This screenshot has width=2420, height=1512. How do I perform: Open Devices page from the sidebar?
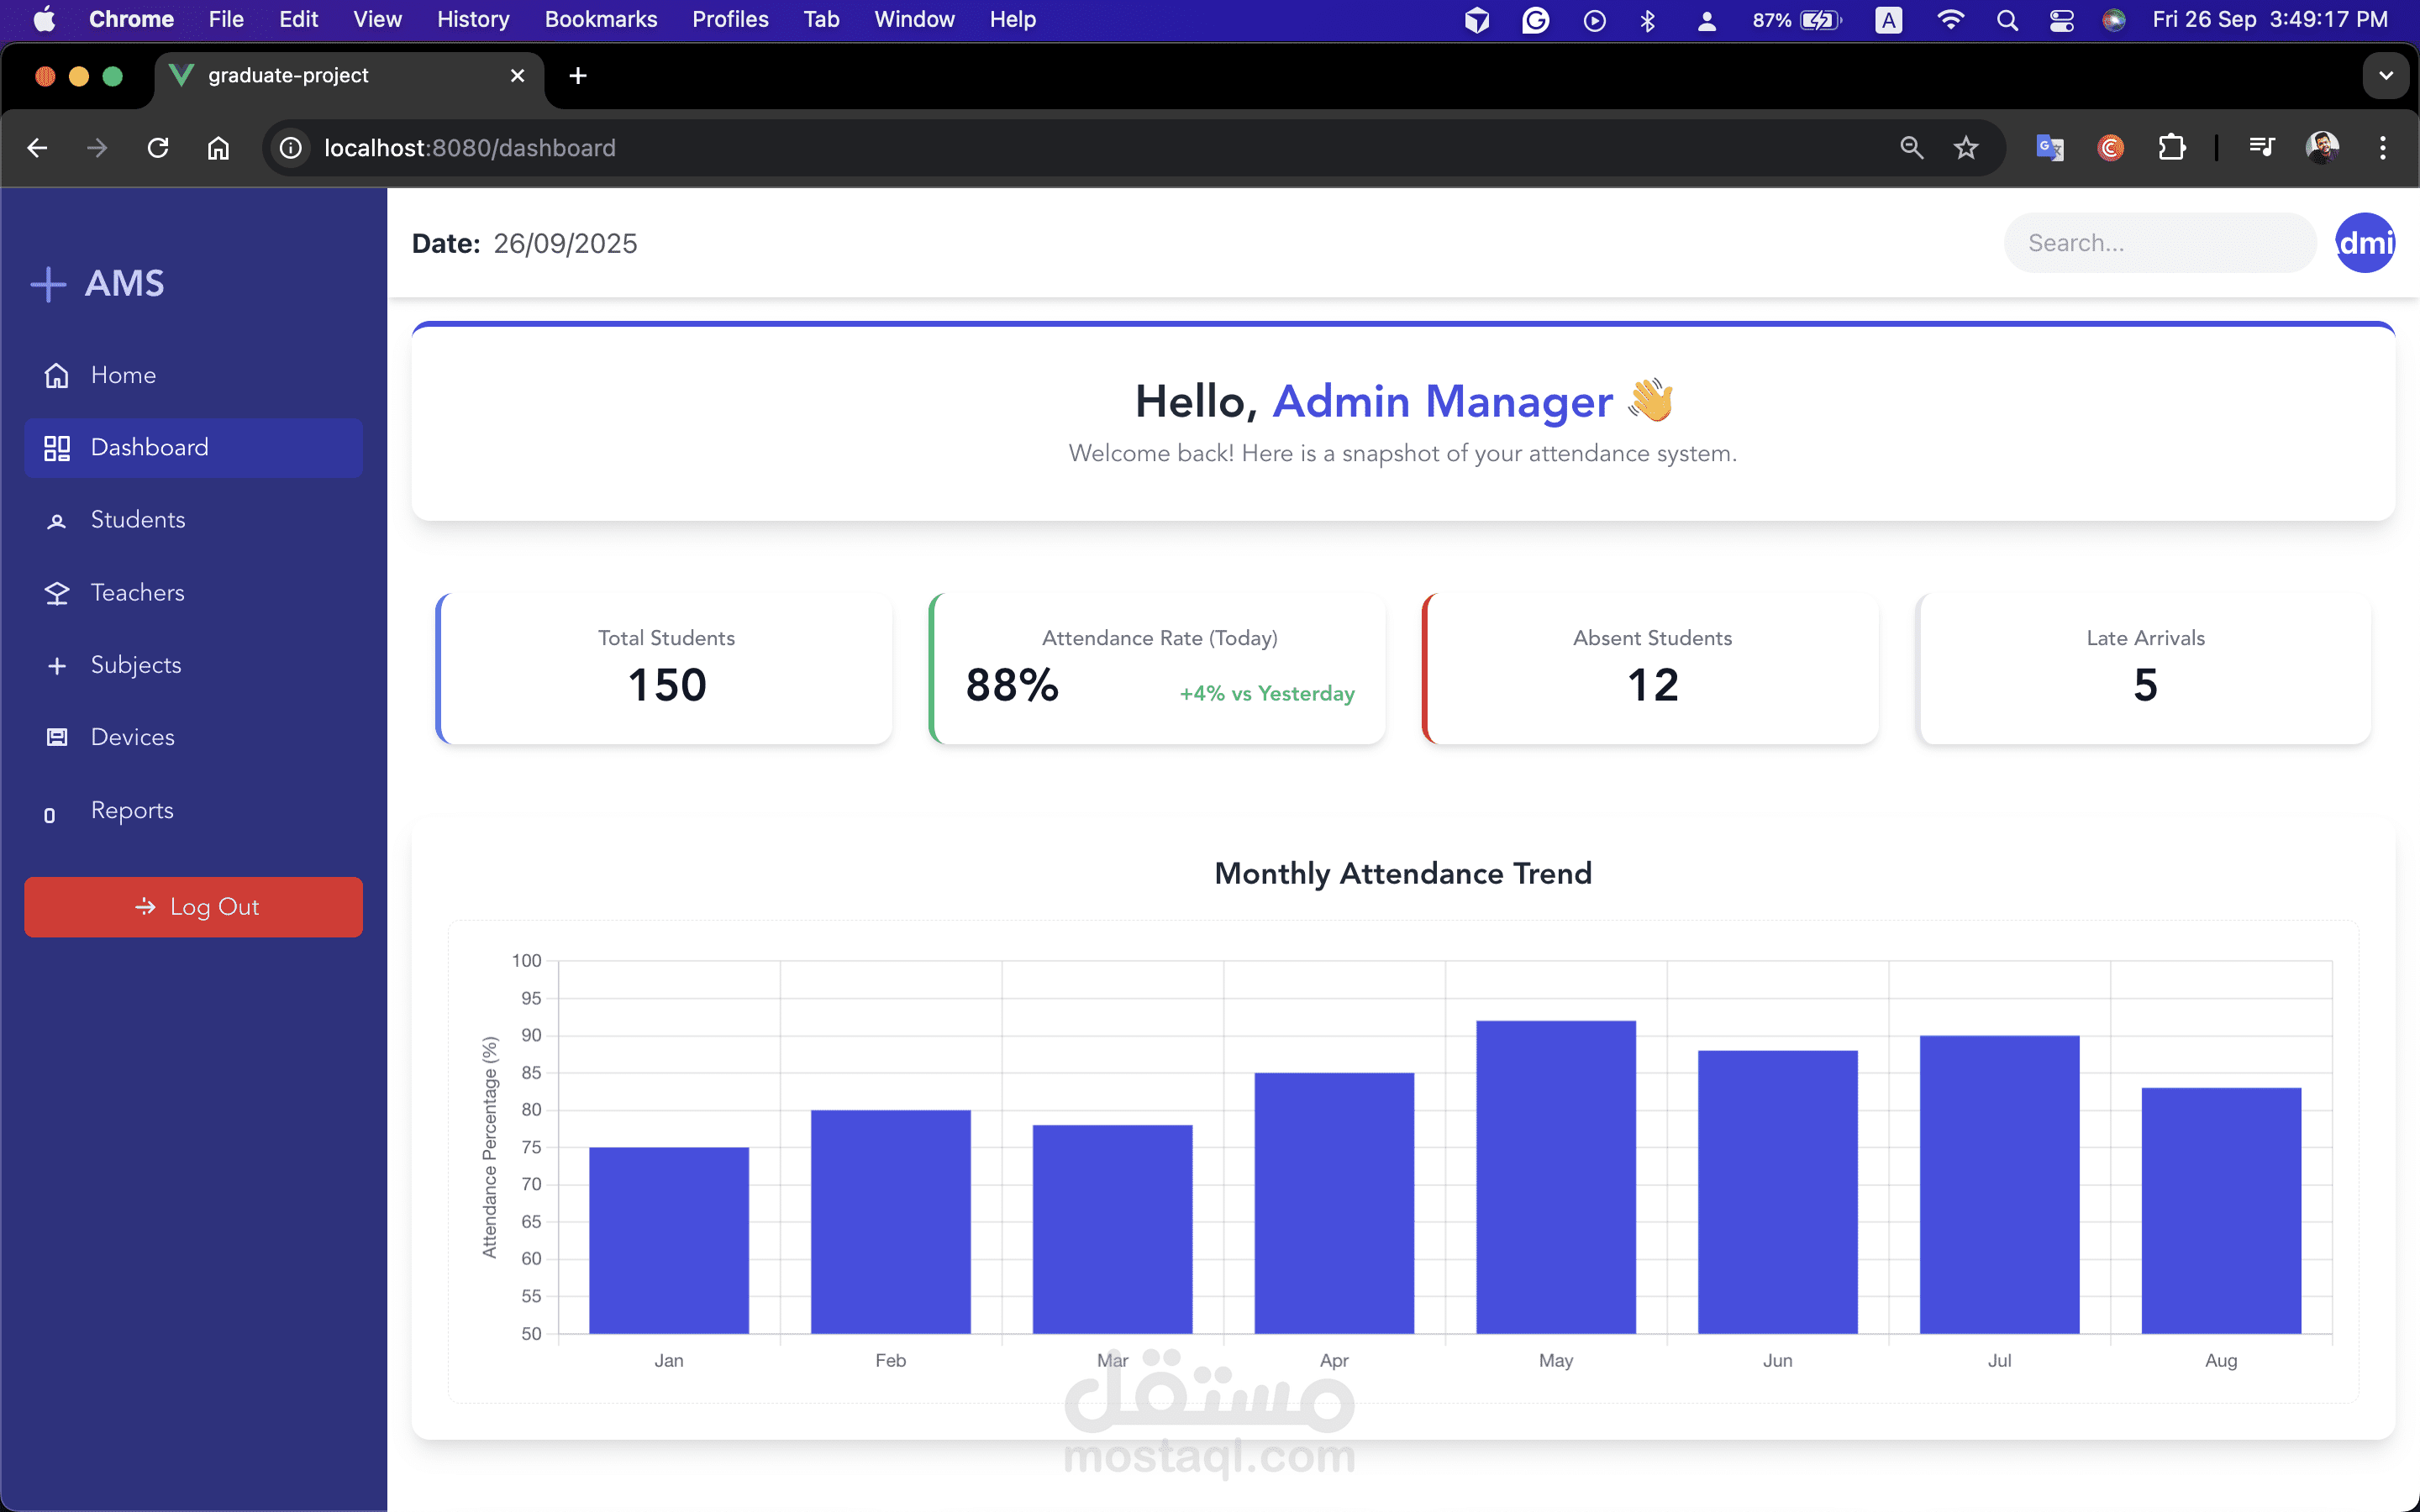[x=193, y=737]
